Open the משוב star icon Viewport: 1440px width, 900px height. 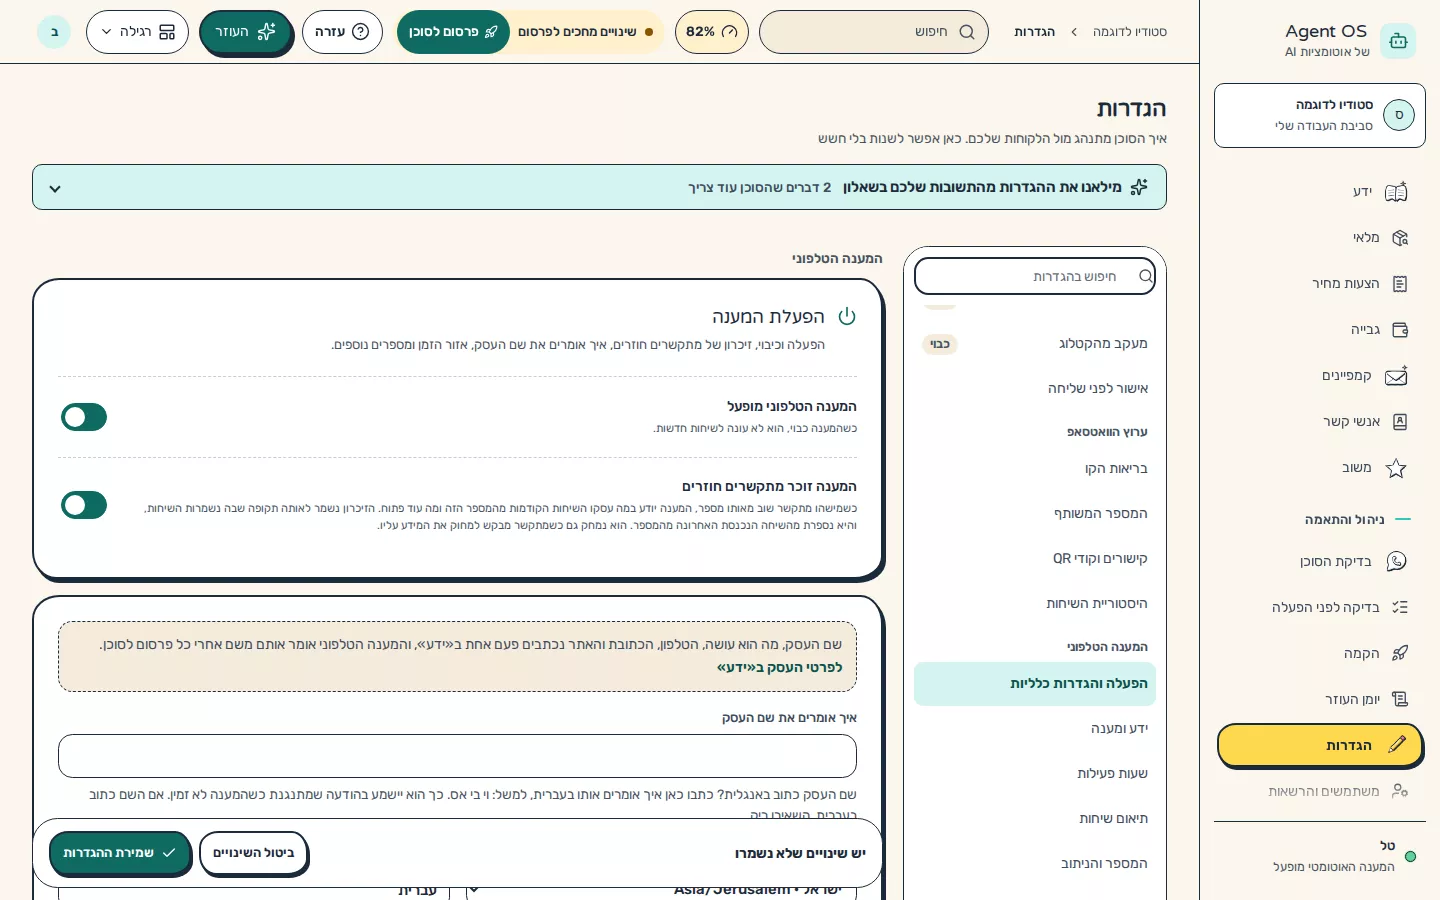tap(1396, 468)
